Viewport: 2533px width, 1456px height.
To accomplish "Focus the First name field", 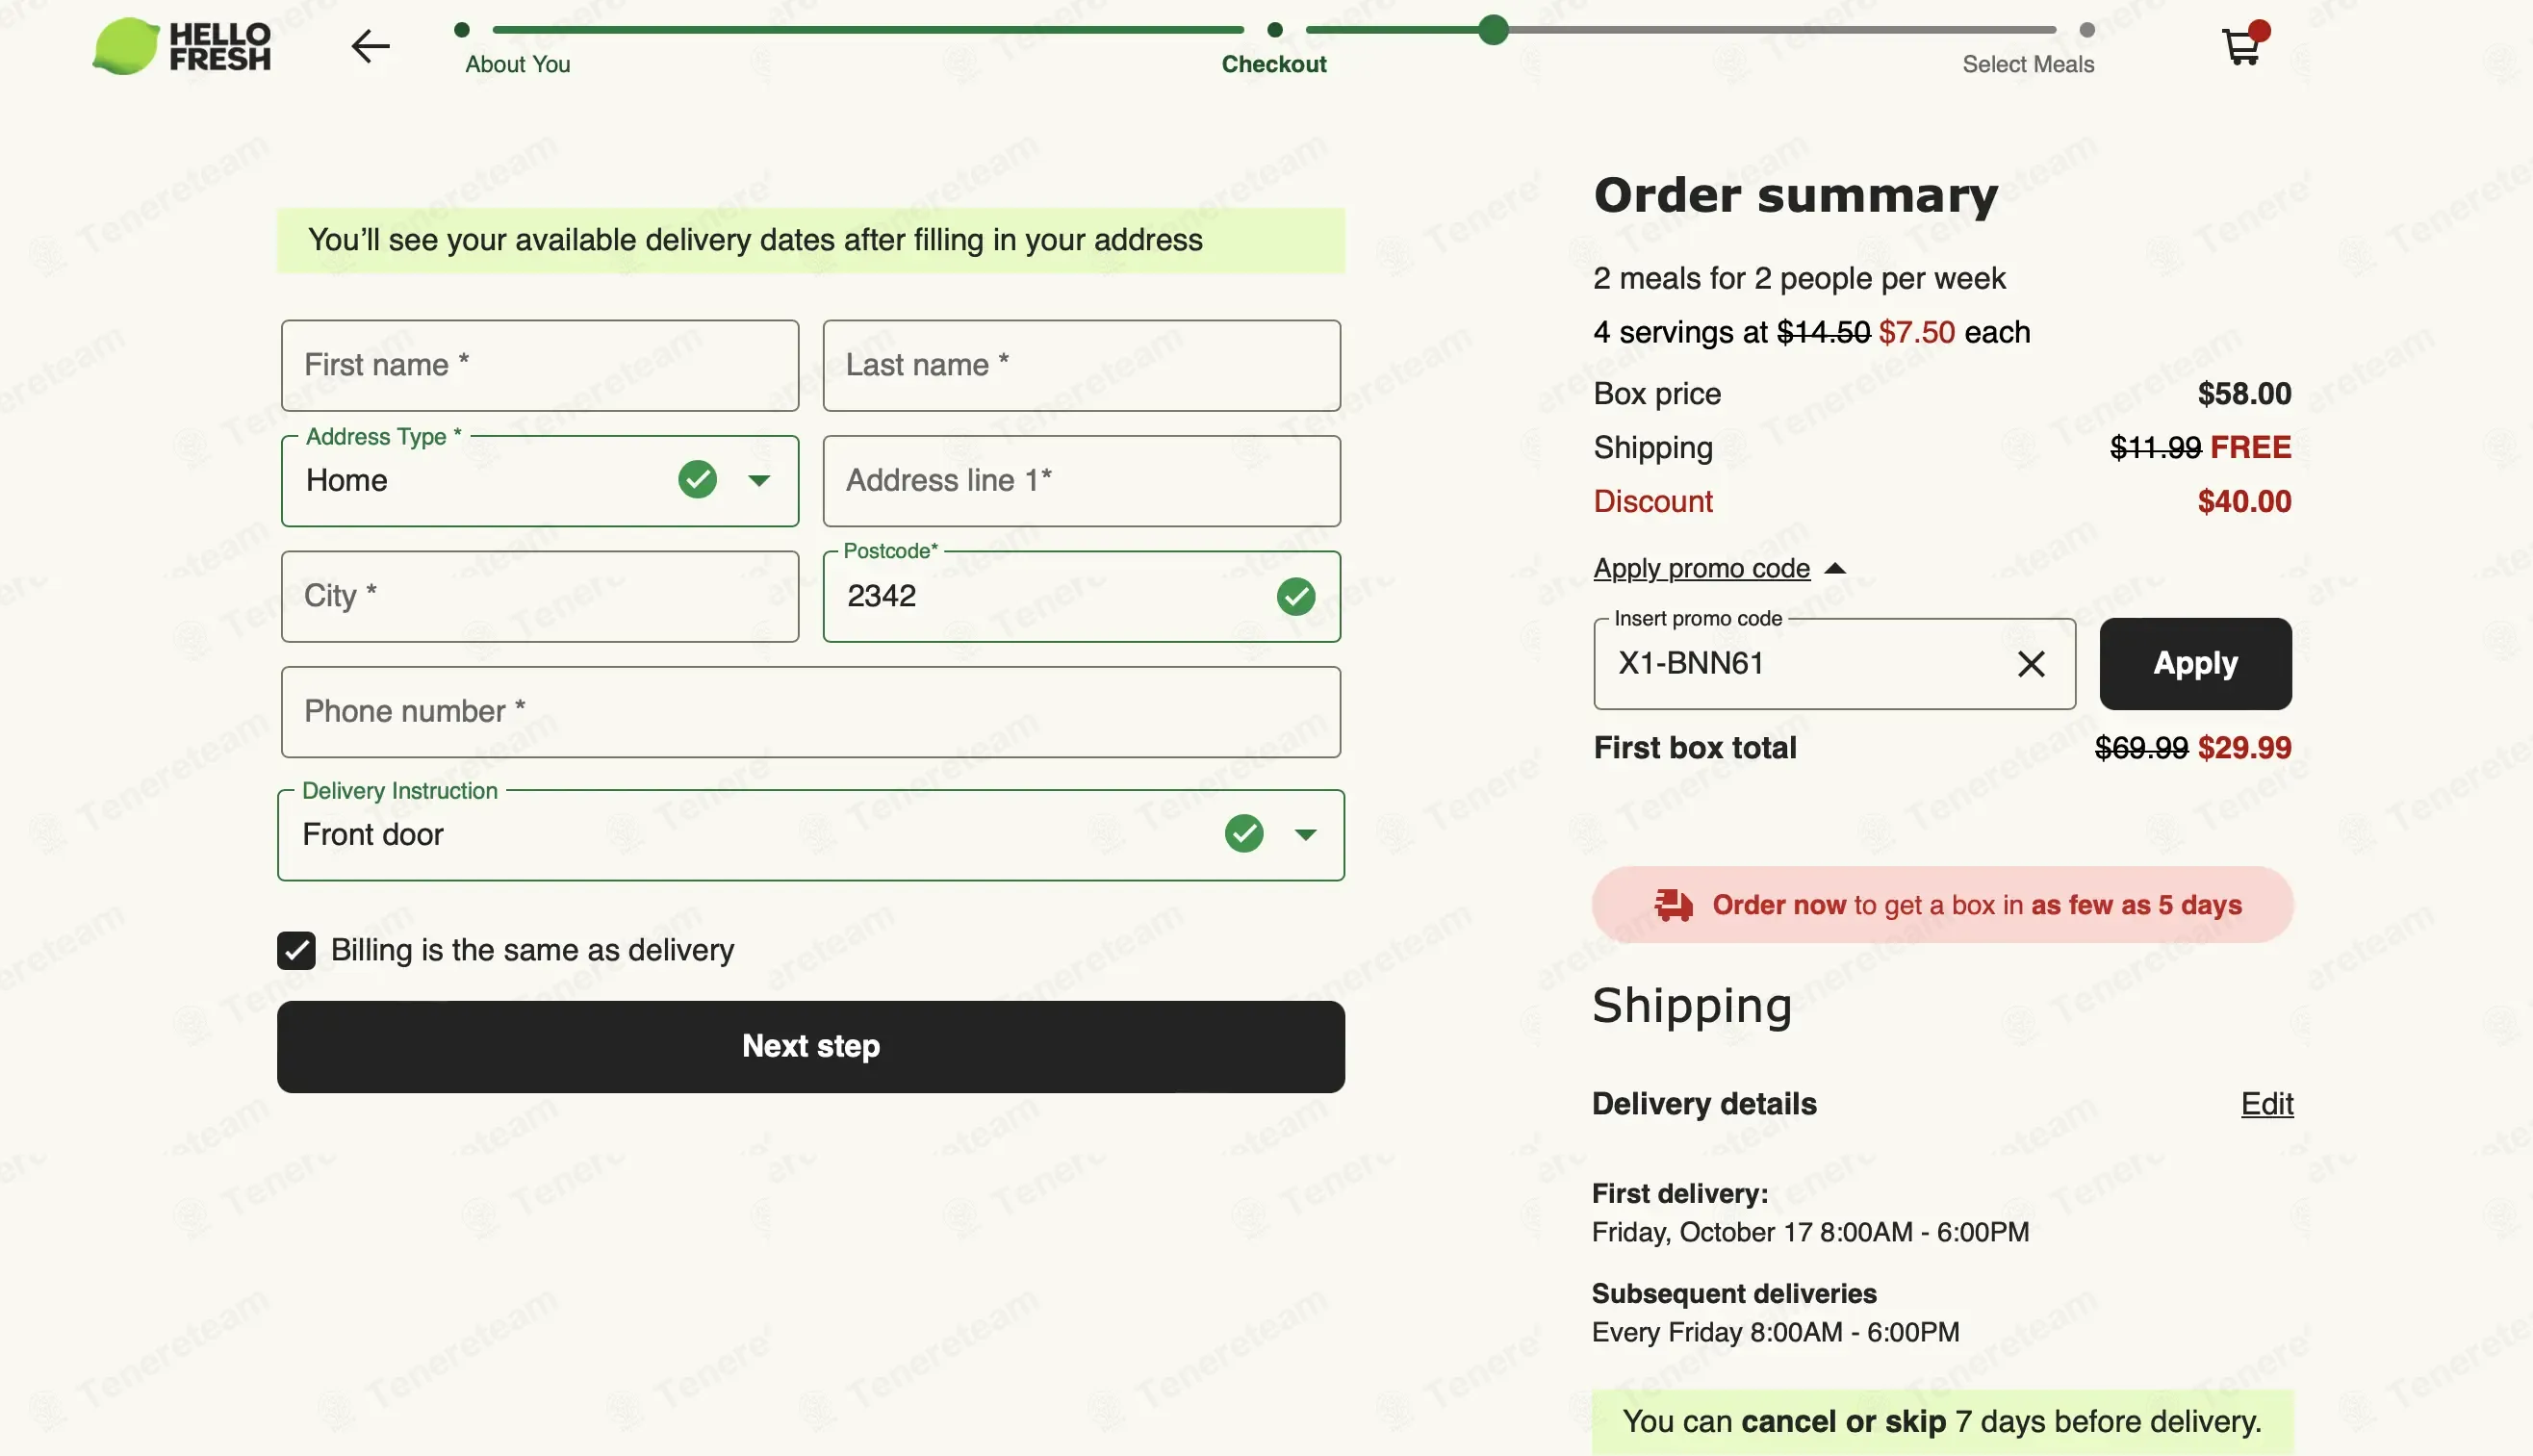I will tap(540, 366).
